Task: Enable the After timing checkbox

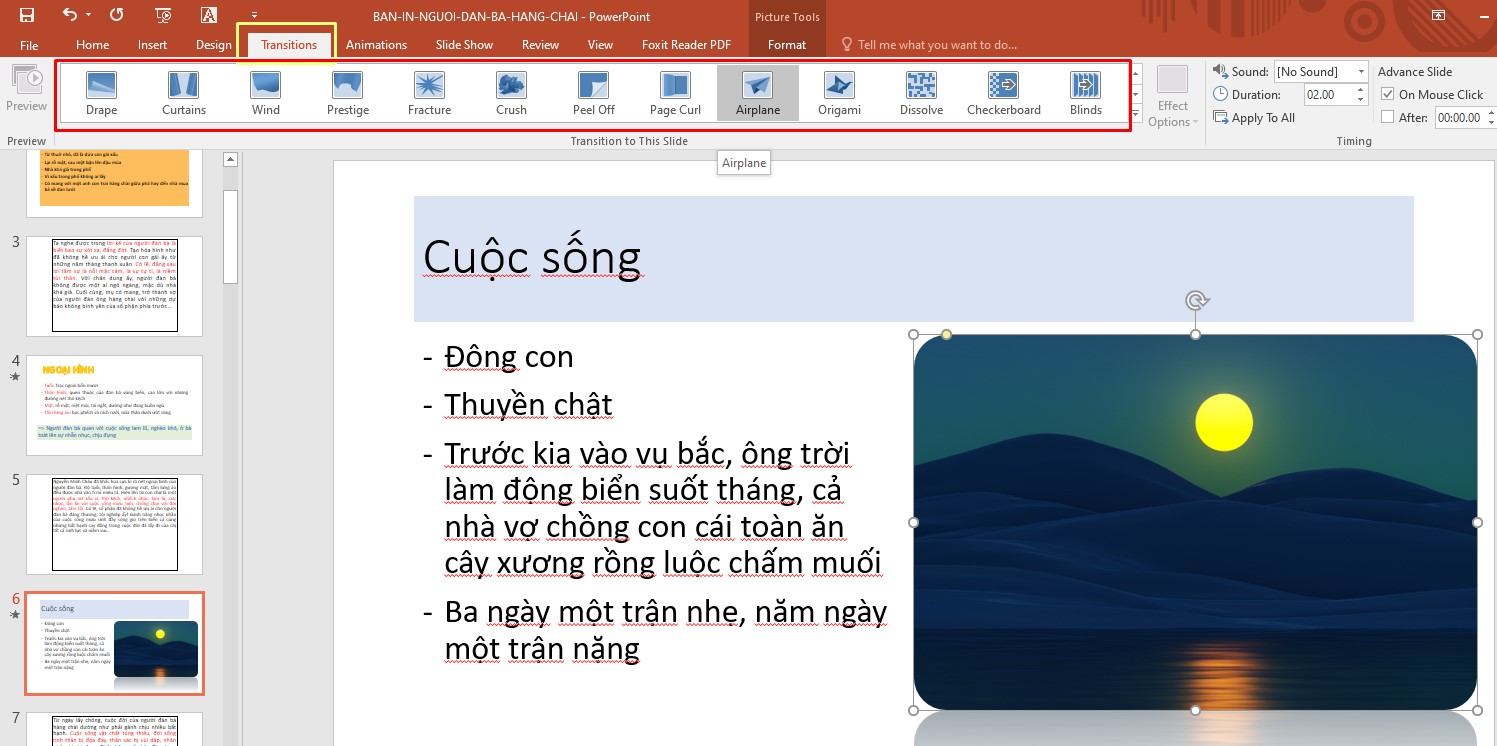Action: tap(1389, 117)
